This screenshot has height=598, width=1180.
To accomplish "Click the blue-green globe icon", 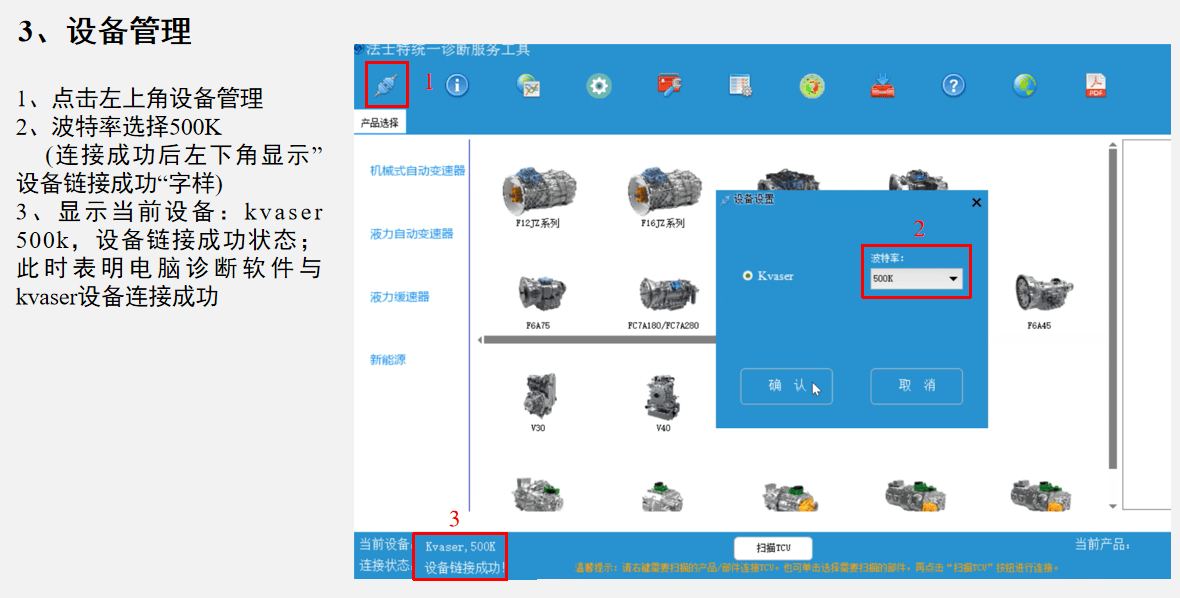I will tap(1024, 85).
